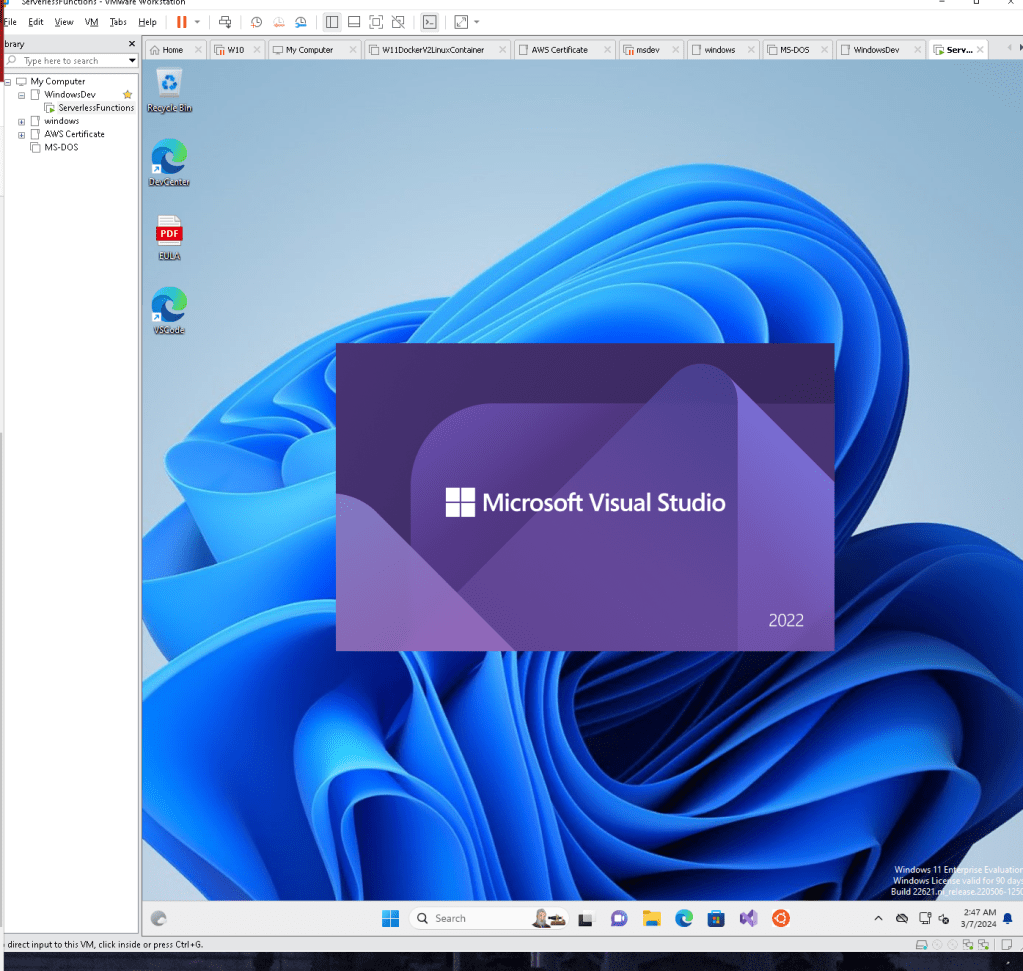Click the widgets icon at taskbar left
This screenshot has width=1023, height=971.
tap(159, 919)
